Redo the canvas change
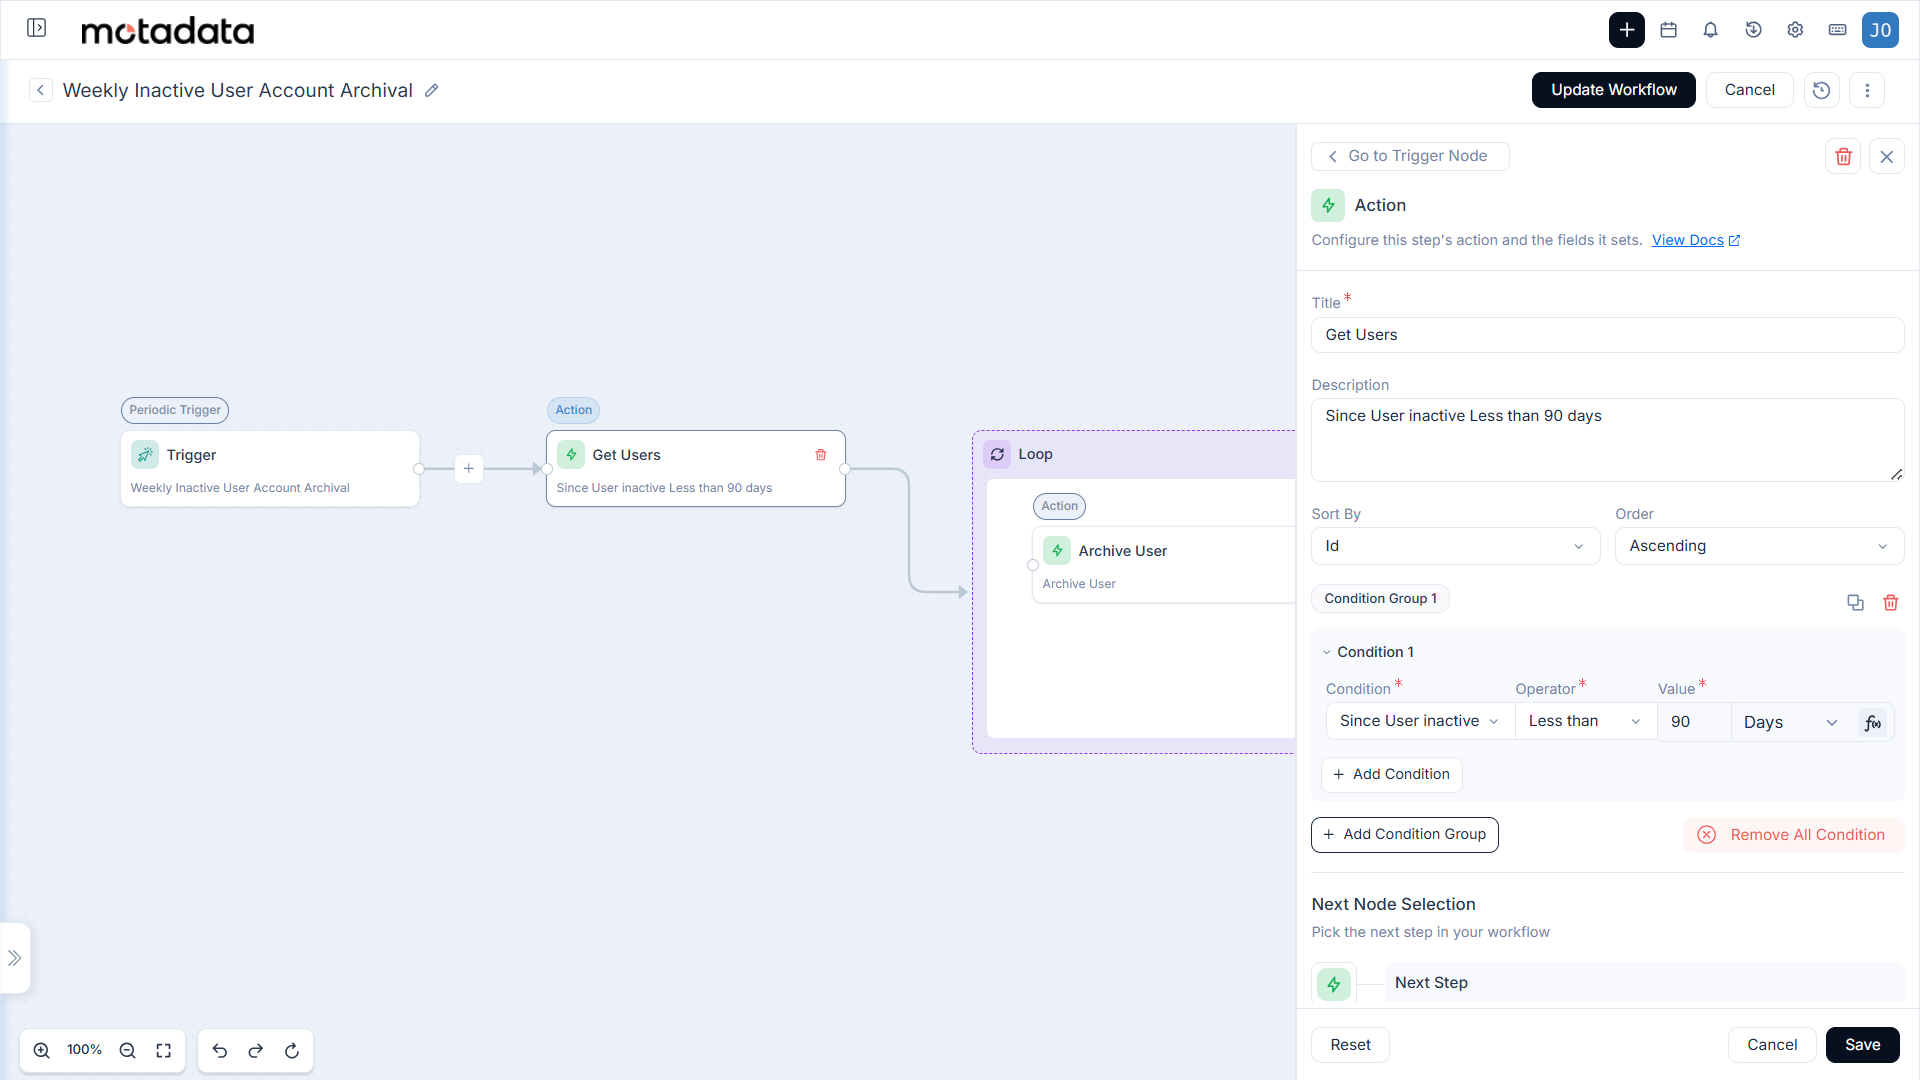Image resolution: width=1920 pixels, height=1080 pixels. (256, 1050)
